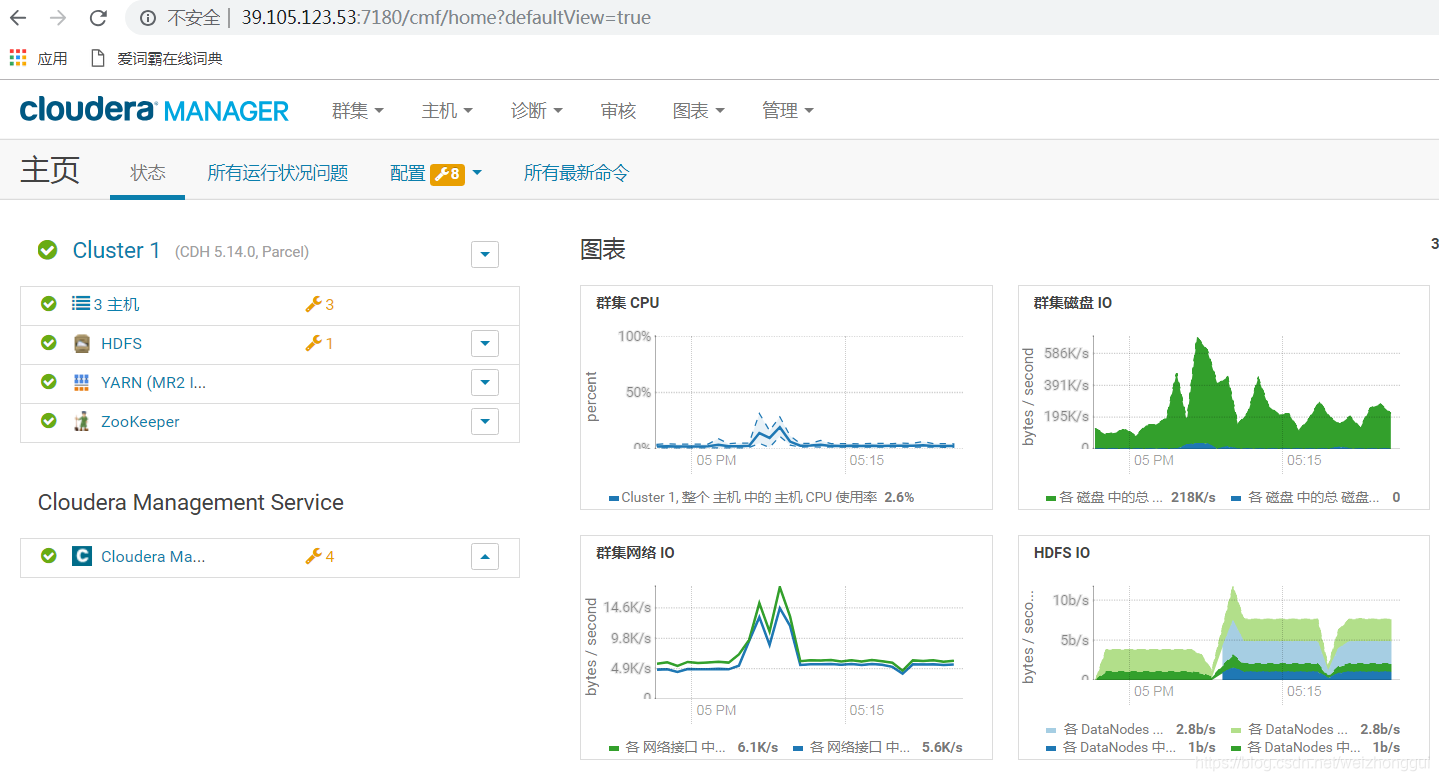Open the Cloudera Ma... service link
Viewport: 1439px width, 781px height.
[x=153, y=557]
